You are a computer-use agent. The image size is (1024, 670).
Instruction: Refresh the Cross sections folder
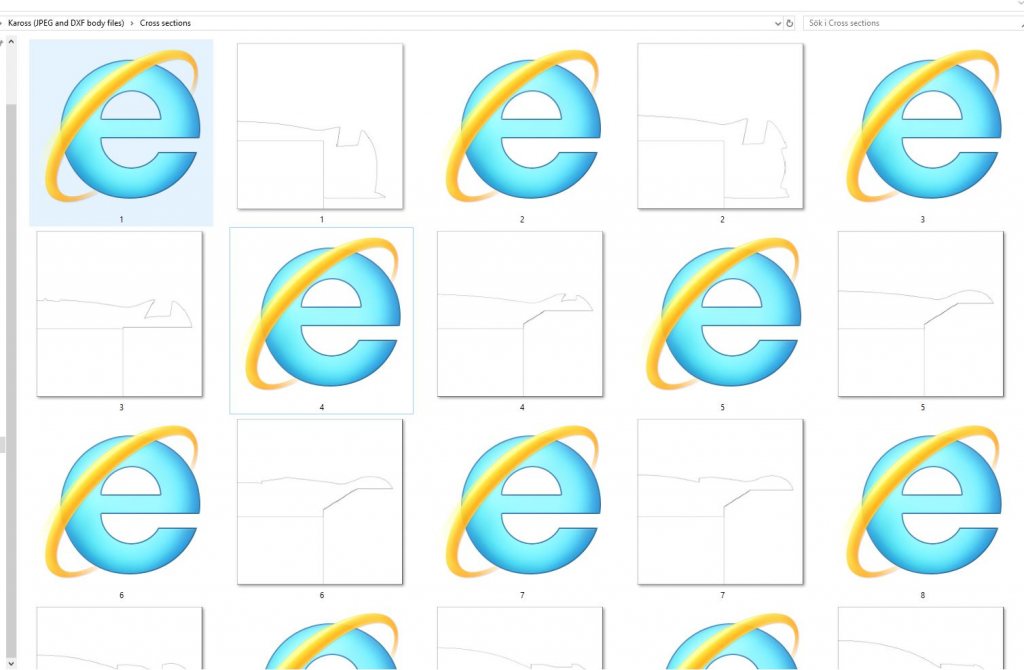pyautogui.click(x=790, y=23)
